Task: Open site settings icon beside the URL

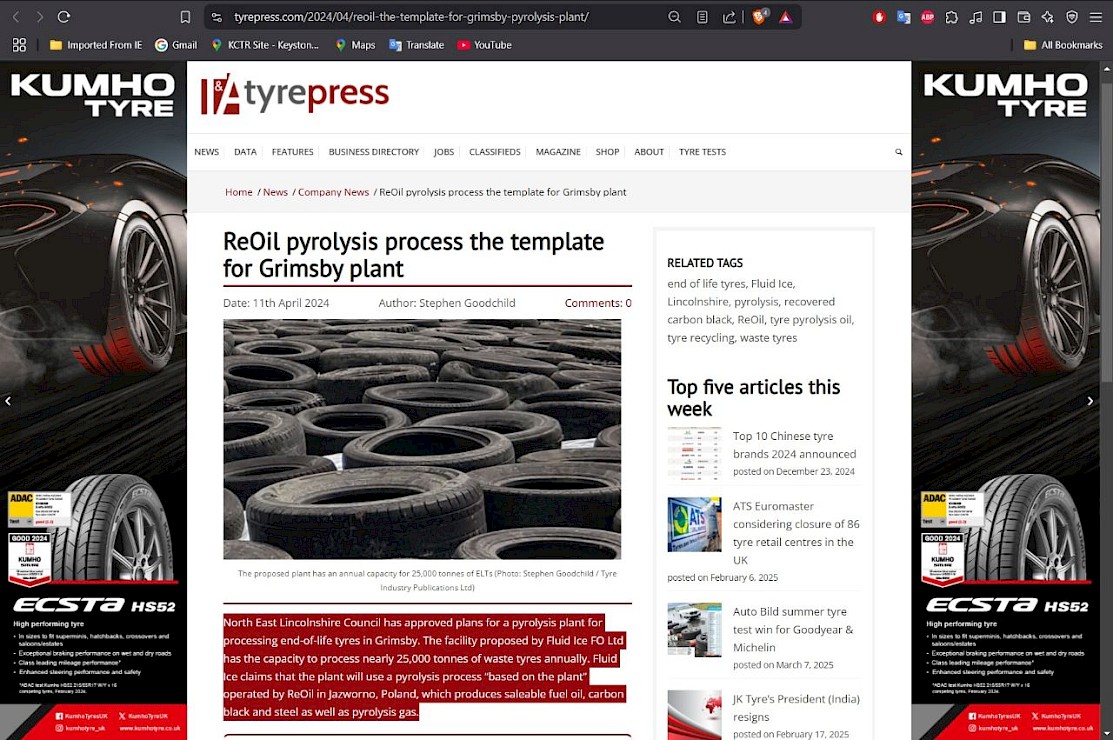Action: click(217, 17)
